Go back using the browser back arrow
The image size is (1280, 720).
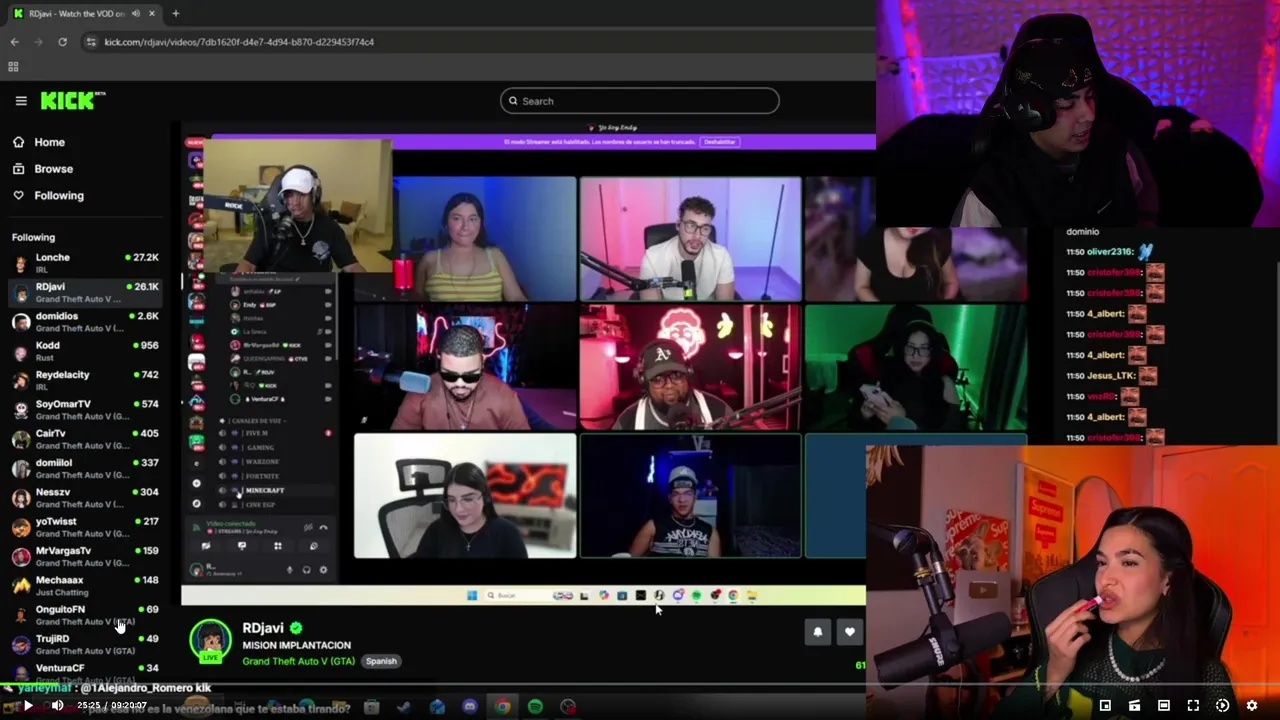click(14, 42)
